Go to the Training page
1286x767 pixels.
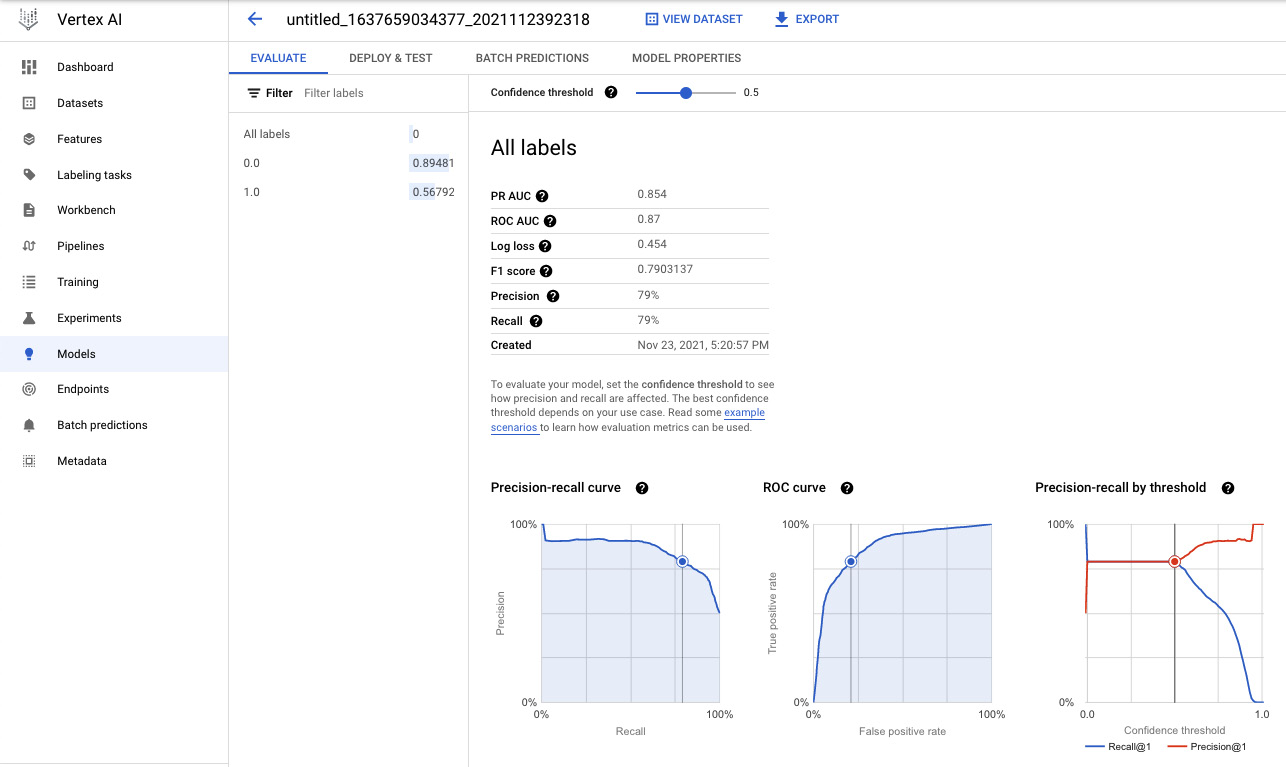click(x=78, y=282)
